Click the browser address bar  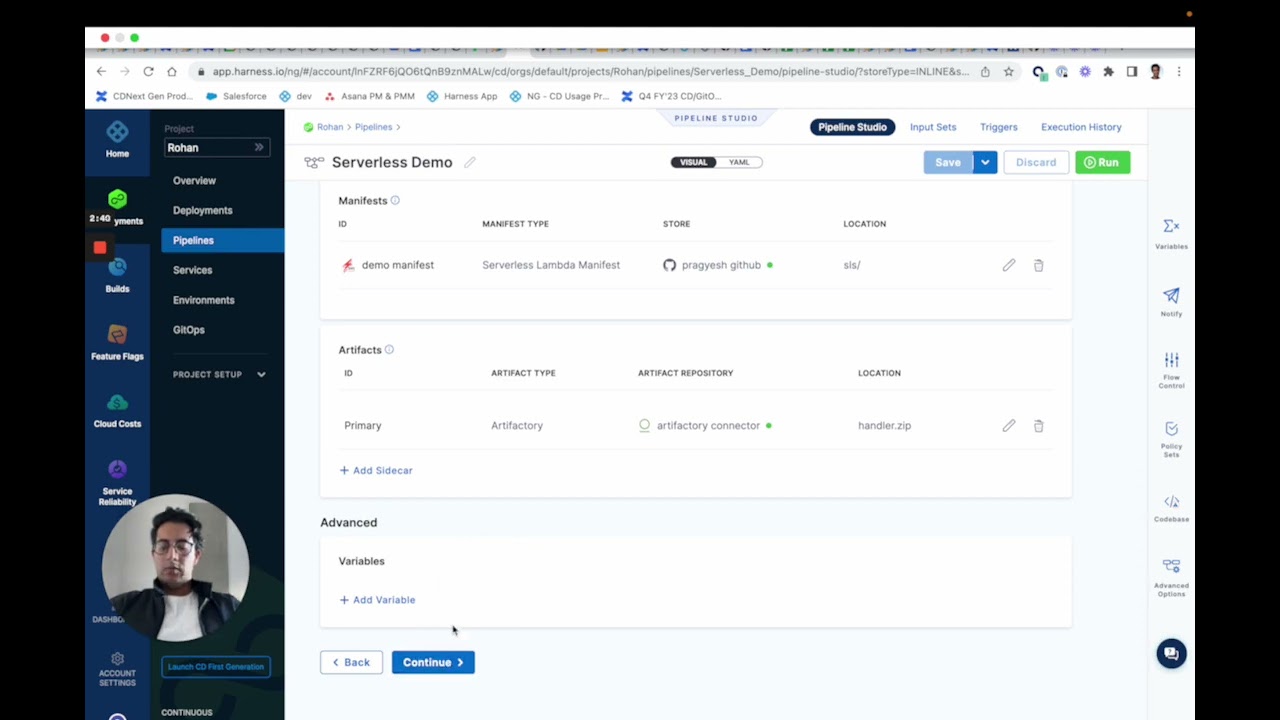tap(590, 71)
